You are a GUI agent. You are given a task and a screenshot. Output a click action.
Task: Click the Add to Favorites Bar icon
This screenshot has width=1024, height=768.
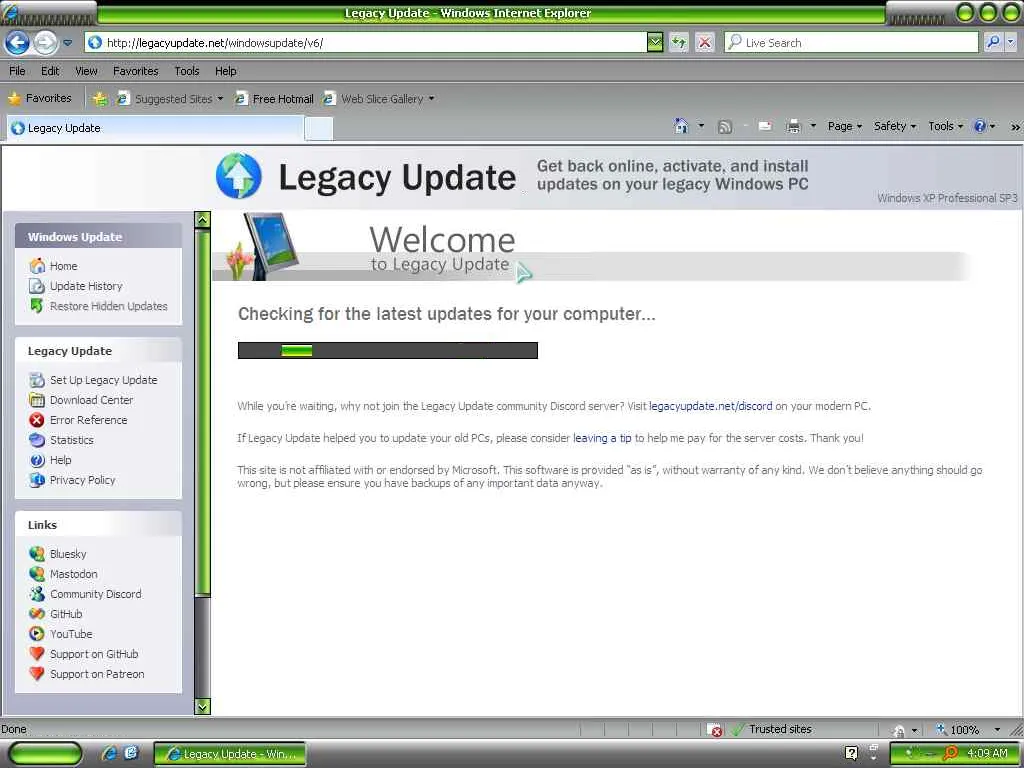coord(99,99)
